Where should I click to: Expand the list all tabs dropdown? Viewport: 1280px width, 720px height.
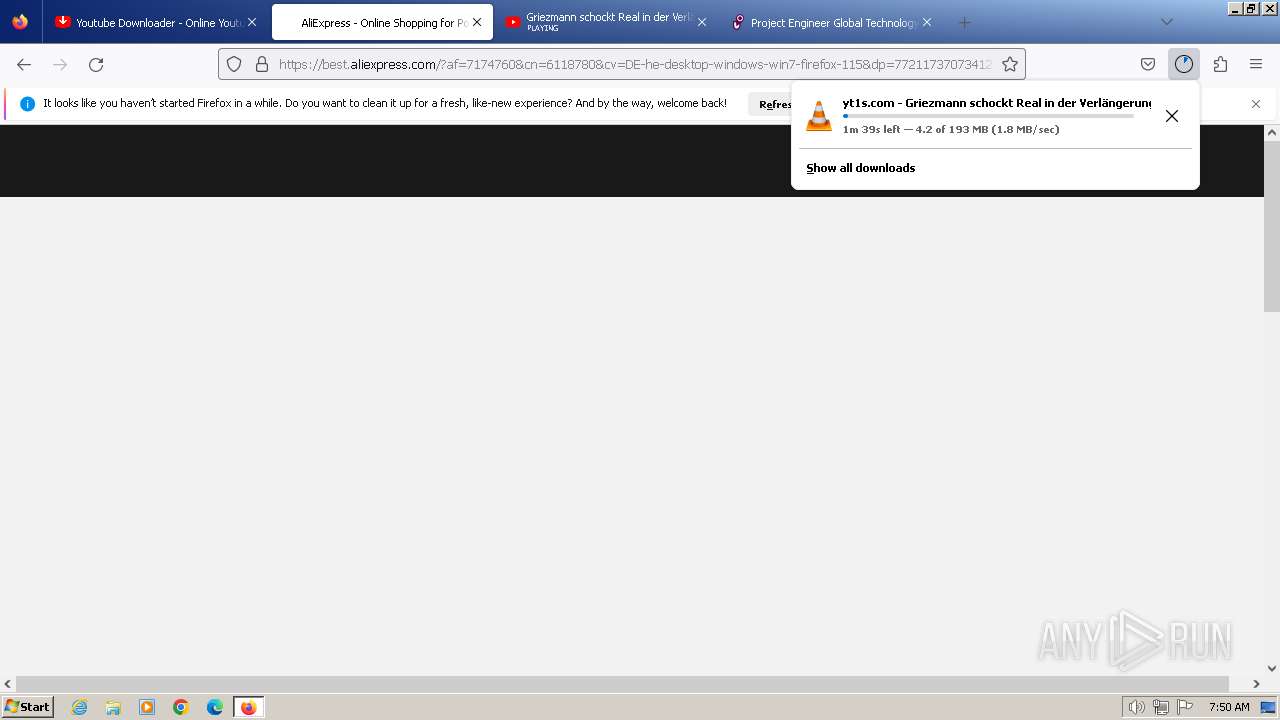1167,22
